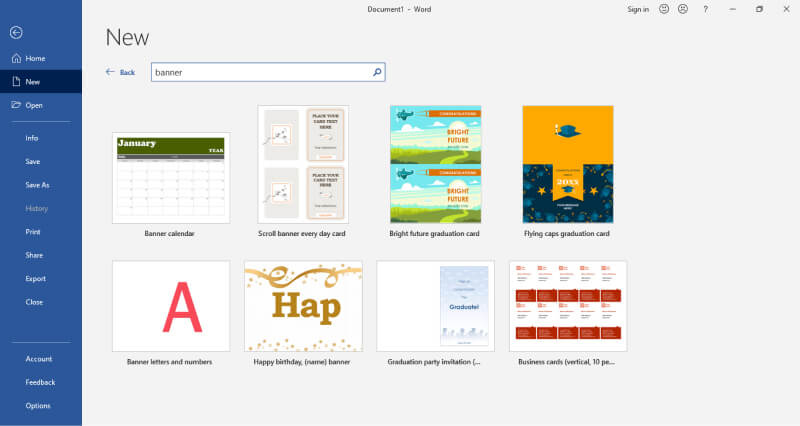Select Save in the sidebar
This screenshot has width=800, height=426.
33,162
